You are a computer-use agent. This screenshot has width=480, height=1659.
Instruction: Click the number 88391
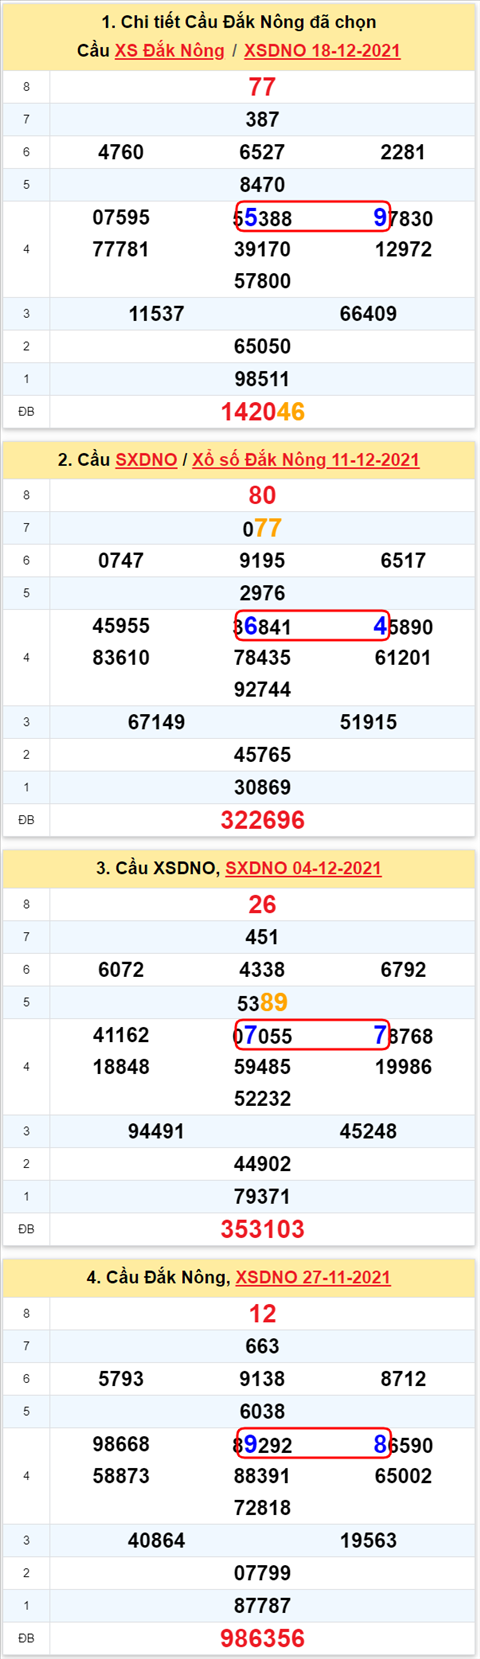coord(262,1475)
